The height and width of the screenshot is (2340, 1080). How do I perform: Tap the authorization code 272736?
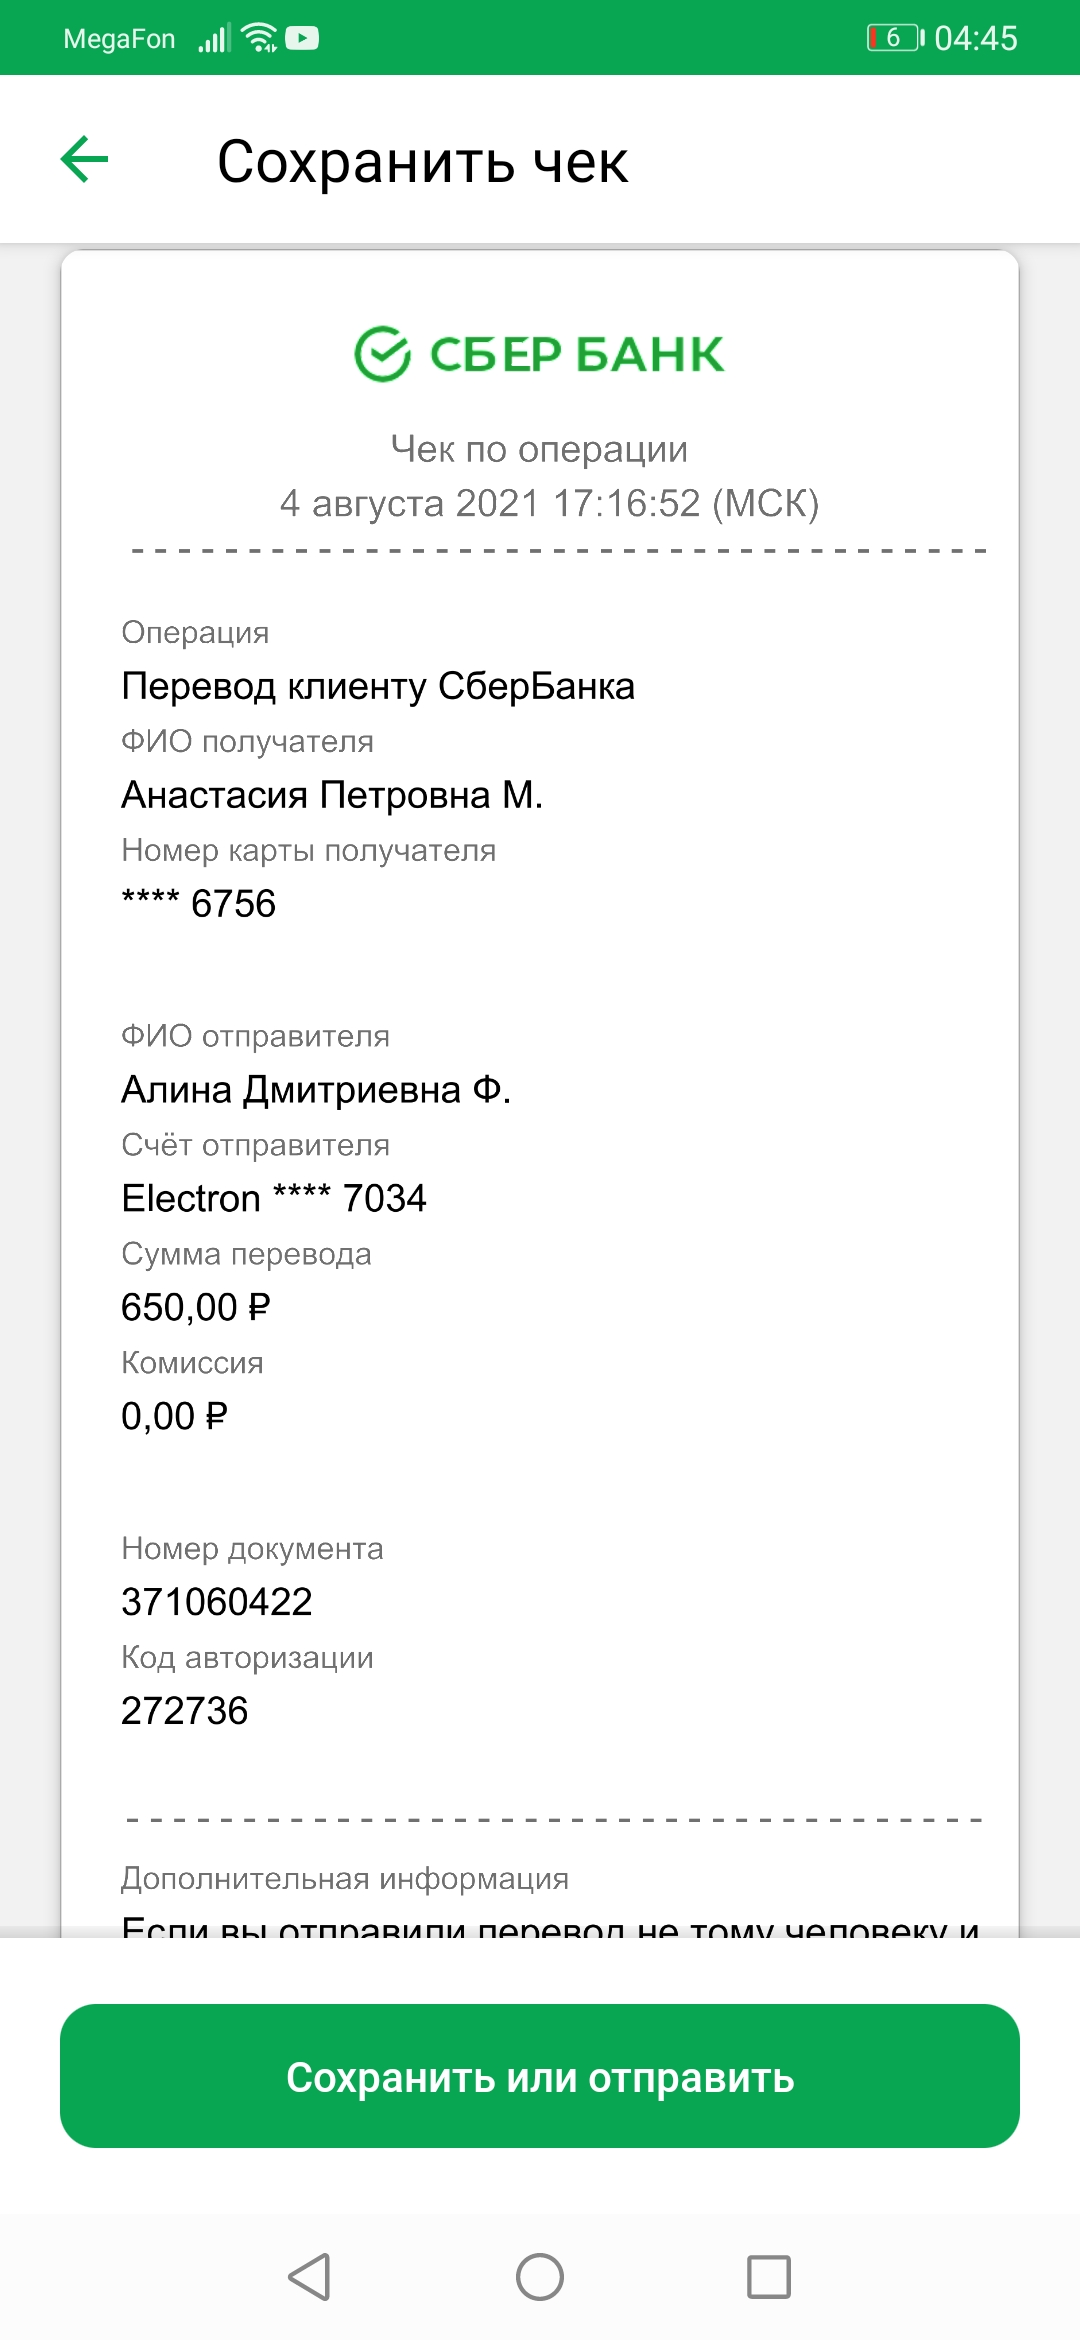(x=185, y=1710)
